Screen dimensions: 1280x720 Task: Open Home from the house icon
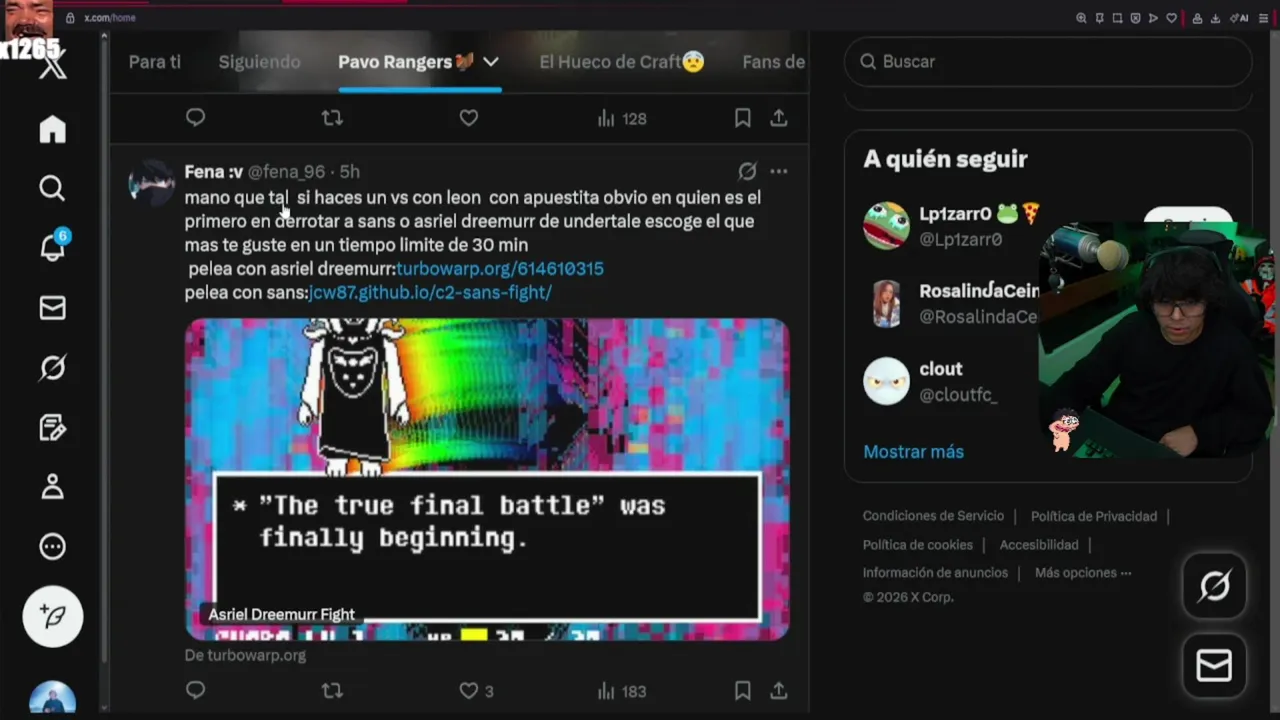point(52,129)
